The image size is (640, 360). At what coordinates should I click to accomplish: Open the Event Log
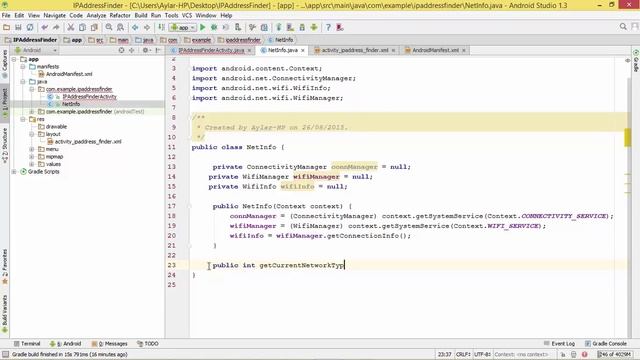(560, 344)
